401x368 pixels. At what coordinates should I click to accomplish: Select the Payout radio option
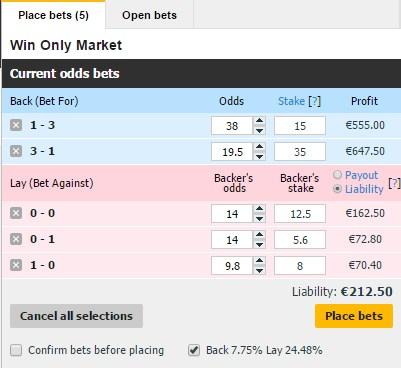pos(337,175)
